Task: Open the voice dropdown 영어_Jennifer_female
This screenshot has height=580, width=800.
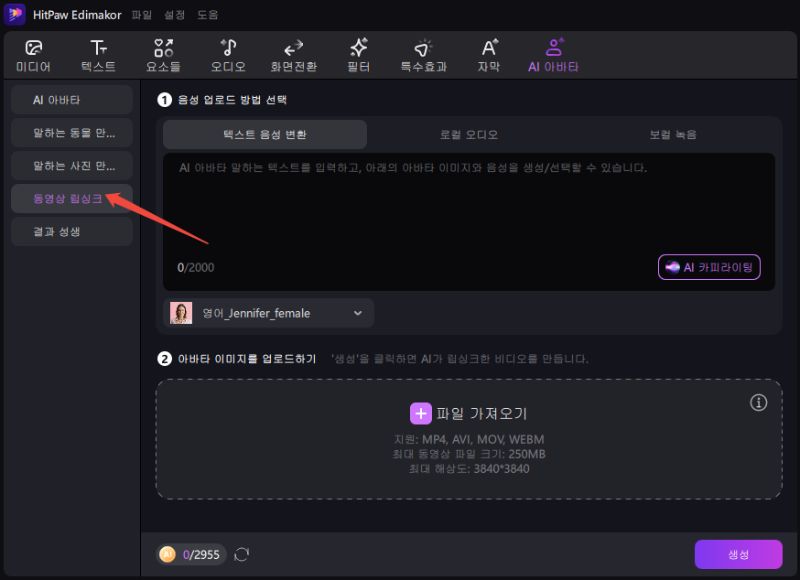Action: (x=268, y=313)
